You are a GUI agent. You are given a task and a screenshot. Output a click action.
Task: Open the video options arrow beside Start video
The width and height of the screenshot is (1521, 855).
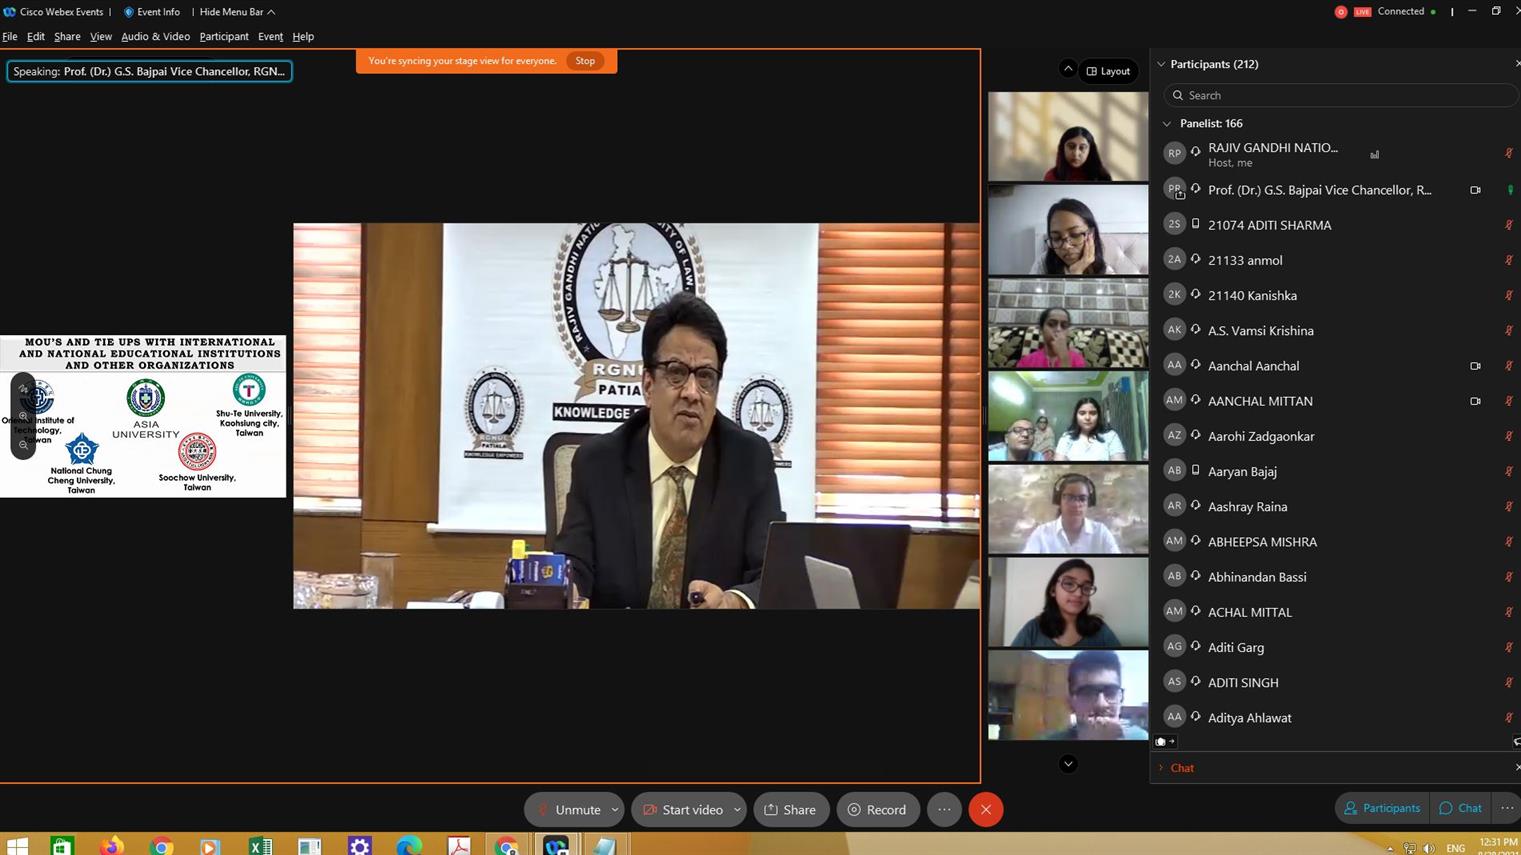click(738, 810)
